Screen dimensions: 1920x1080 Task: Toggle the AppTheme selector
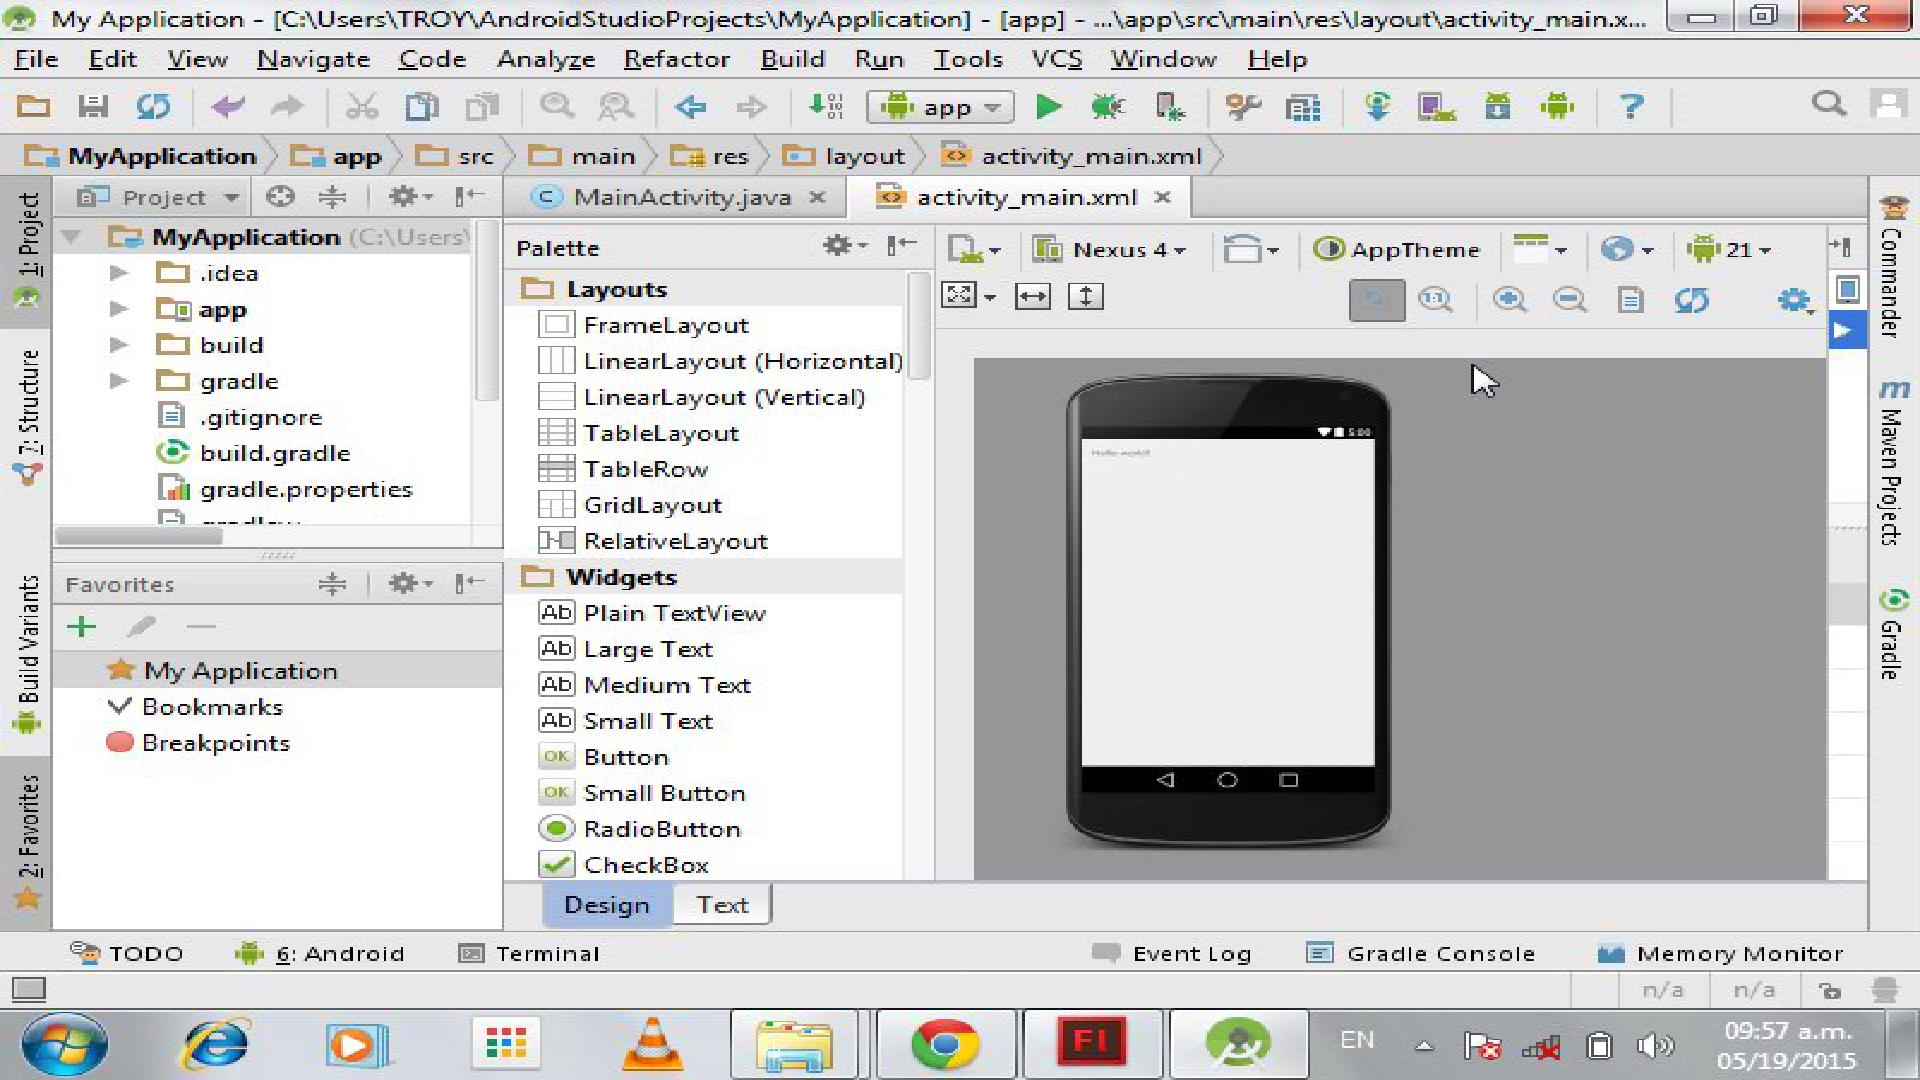coord(1397,249)
